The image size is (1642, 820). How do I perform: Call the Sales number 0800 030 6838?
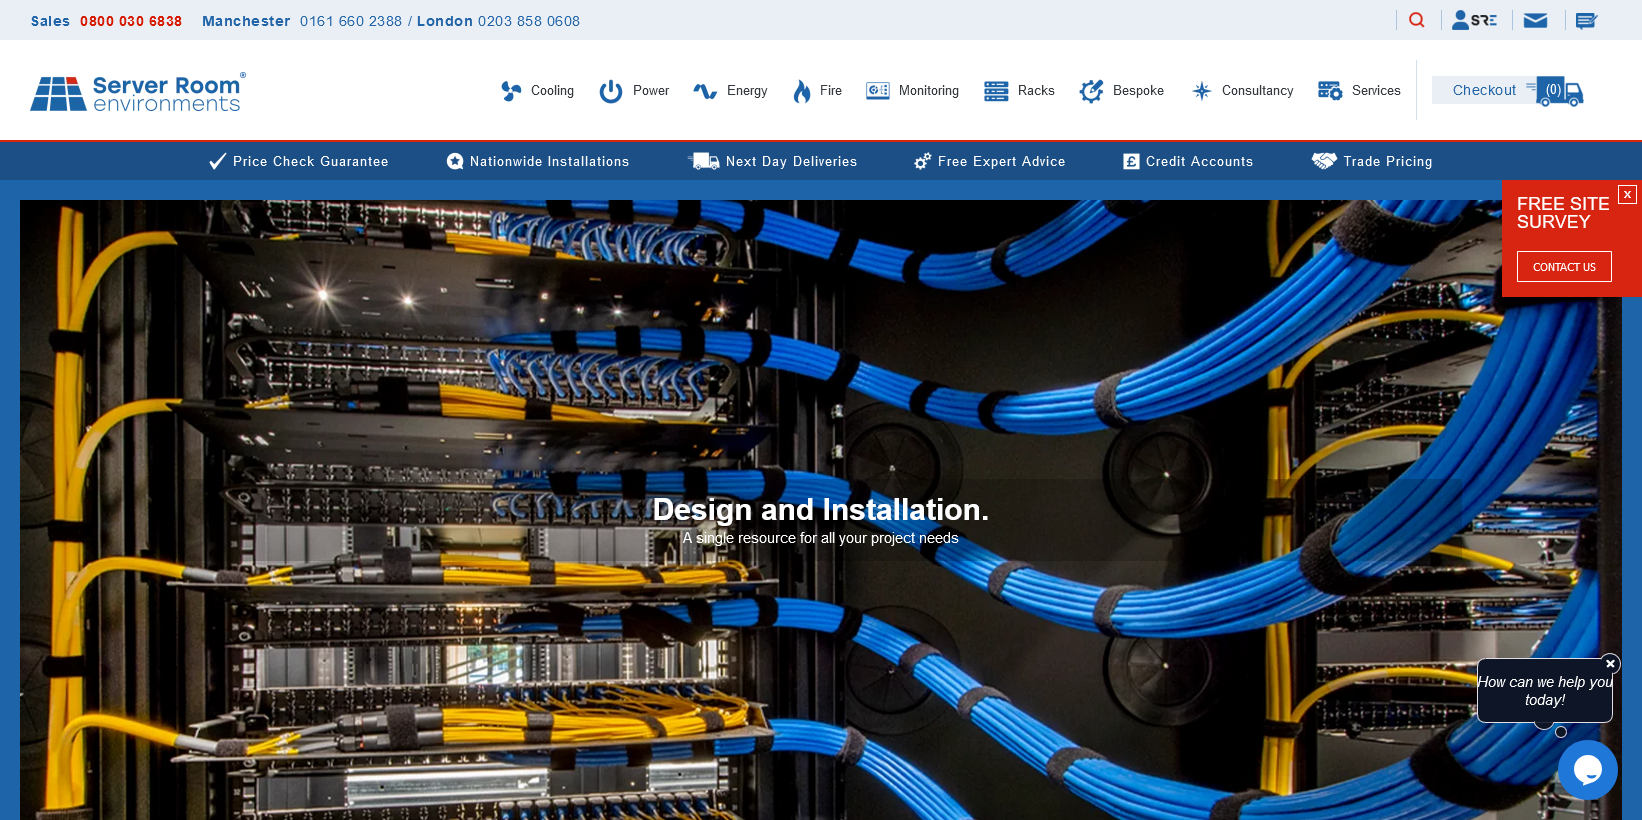(x=131, y=21)
